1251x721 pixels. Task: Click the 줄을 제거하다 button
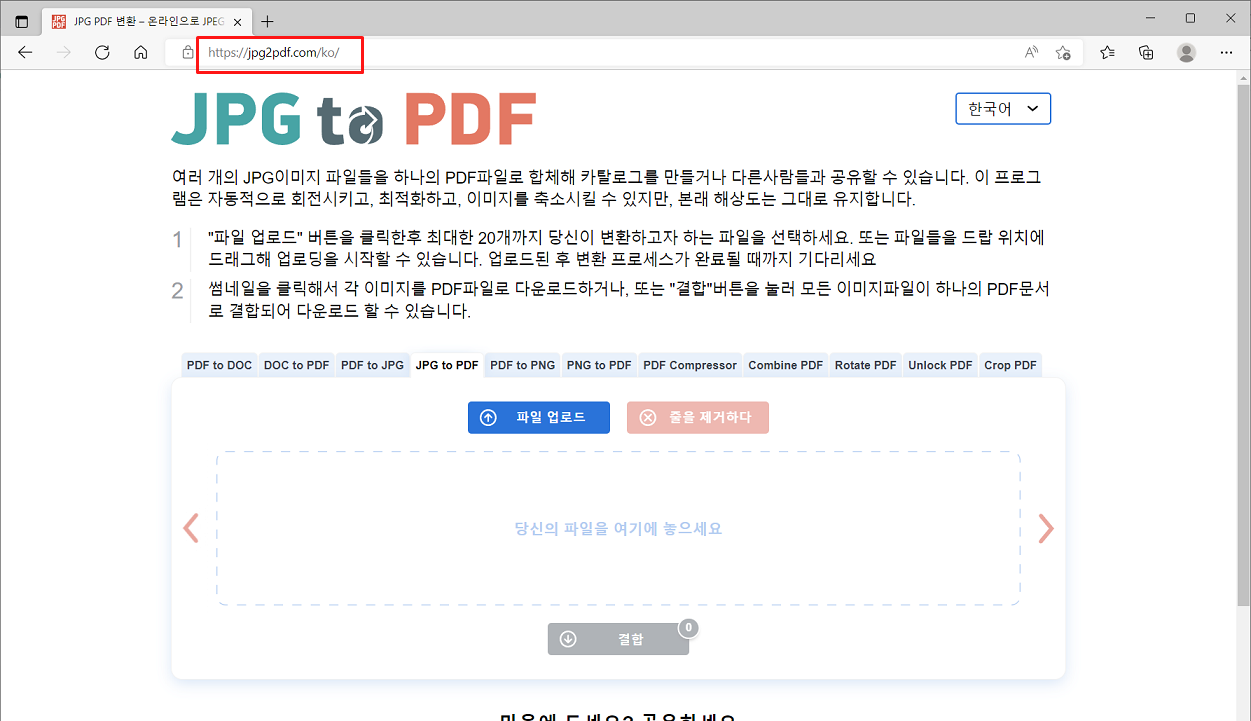pyautogui.click(x=698, y=417)
